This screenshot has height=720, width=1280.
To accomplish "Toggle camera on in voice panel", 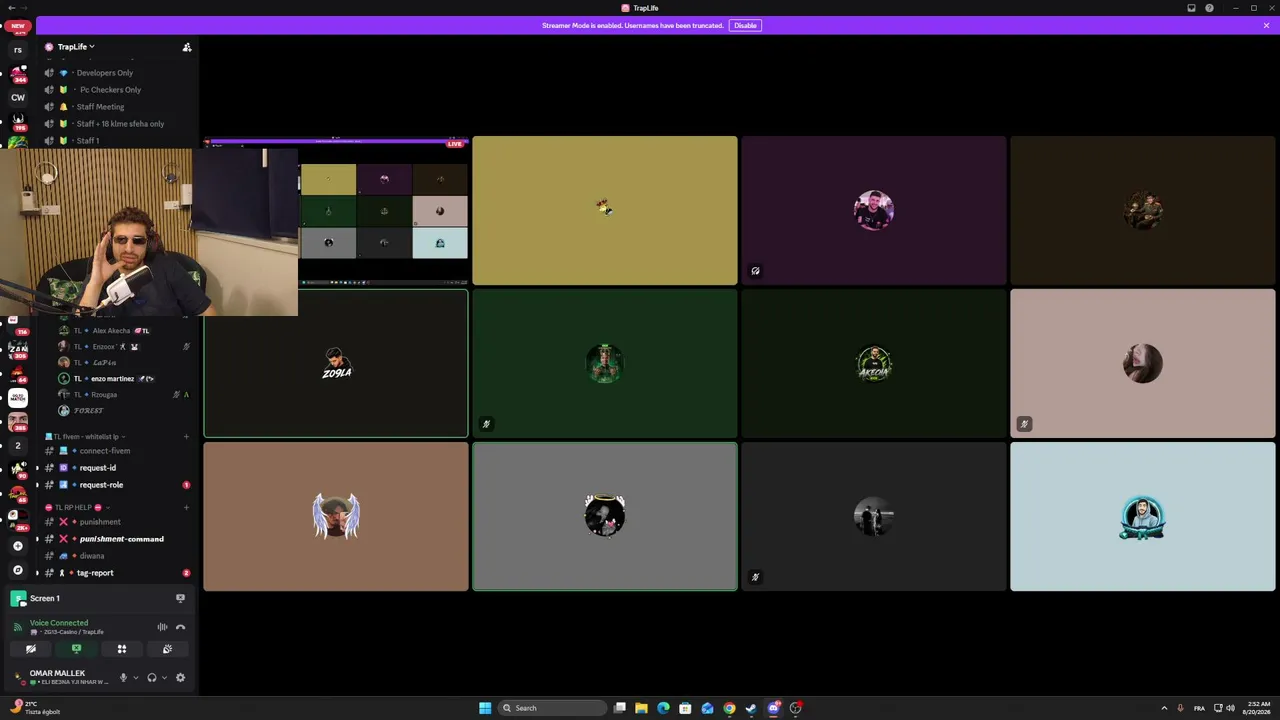I will (31, 649).
